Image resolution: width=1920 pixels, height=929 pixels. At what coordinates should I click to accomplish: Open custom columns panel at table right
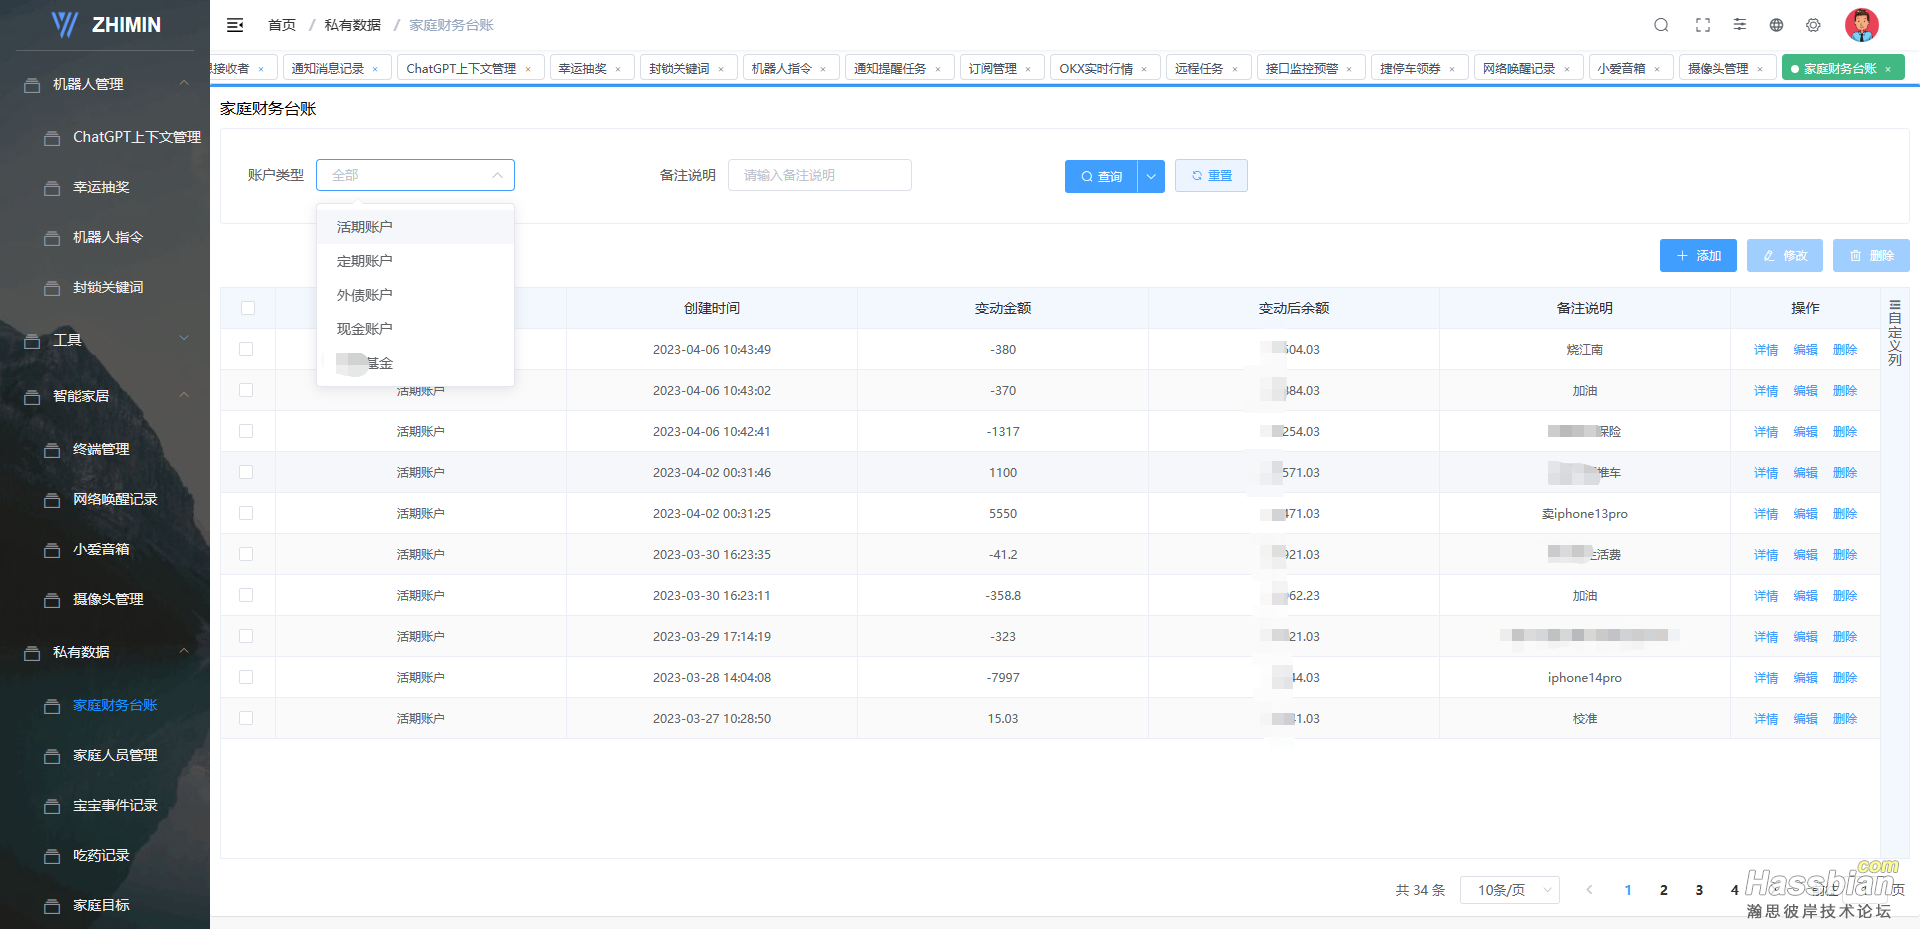[1894, 333]
